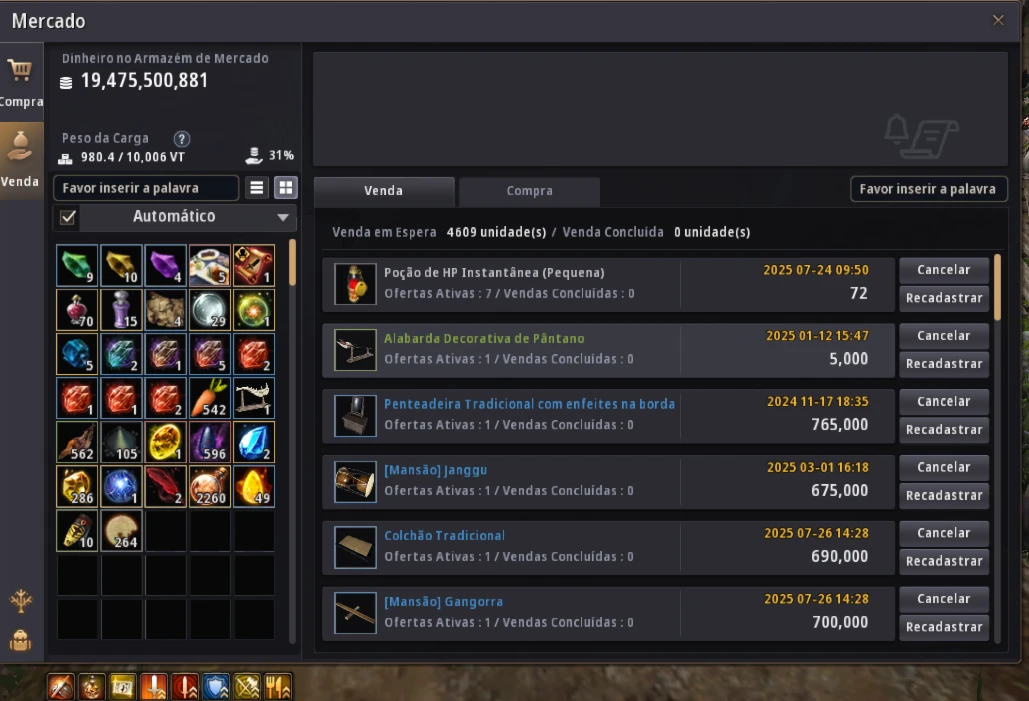Open the Alabarda Decorativa de Pântano thumbnail

tap(355, 350)
